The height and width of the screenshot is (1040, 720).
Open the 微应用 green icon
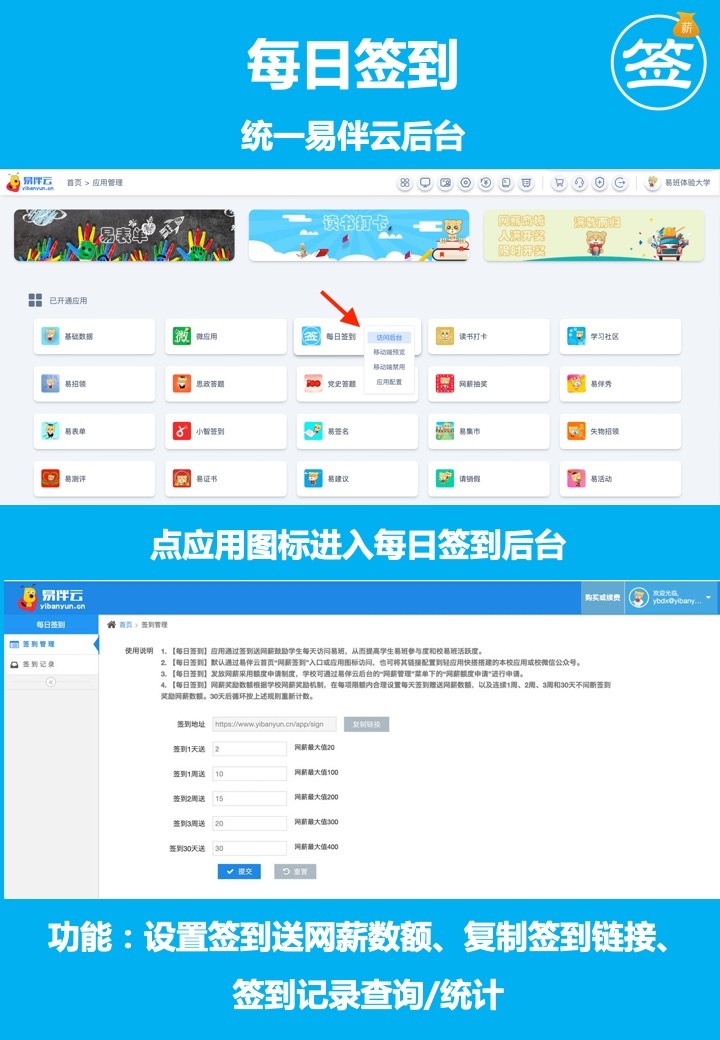[x=182, y=337]
